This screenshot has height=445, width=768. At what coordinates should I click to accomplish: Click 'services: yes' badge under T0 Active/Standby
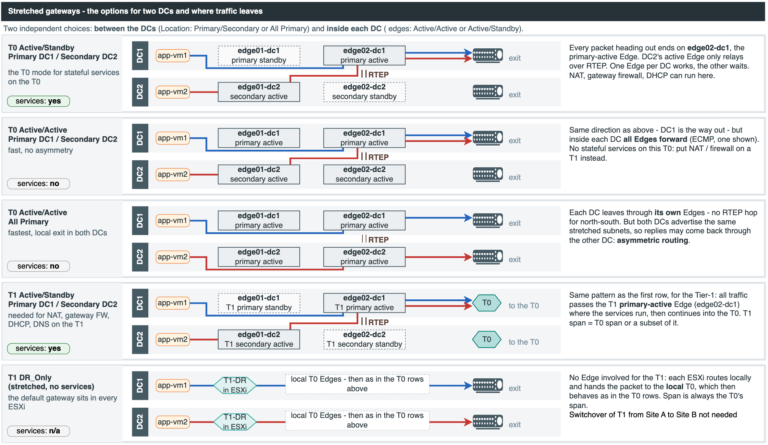(x=38, y=101)
